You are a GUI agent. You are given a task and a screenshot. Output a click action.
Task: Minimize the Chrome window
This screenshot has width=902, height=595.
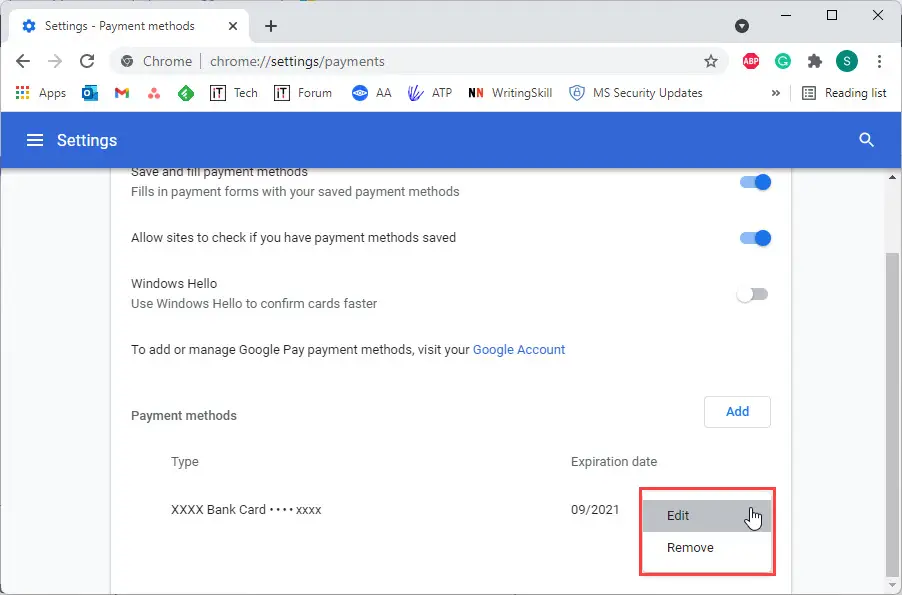[786, 16]
